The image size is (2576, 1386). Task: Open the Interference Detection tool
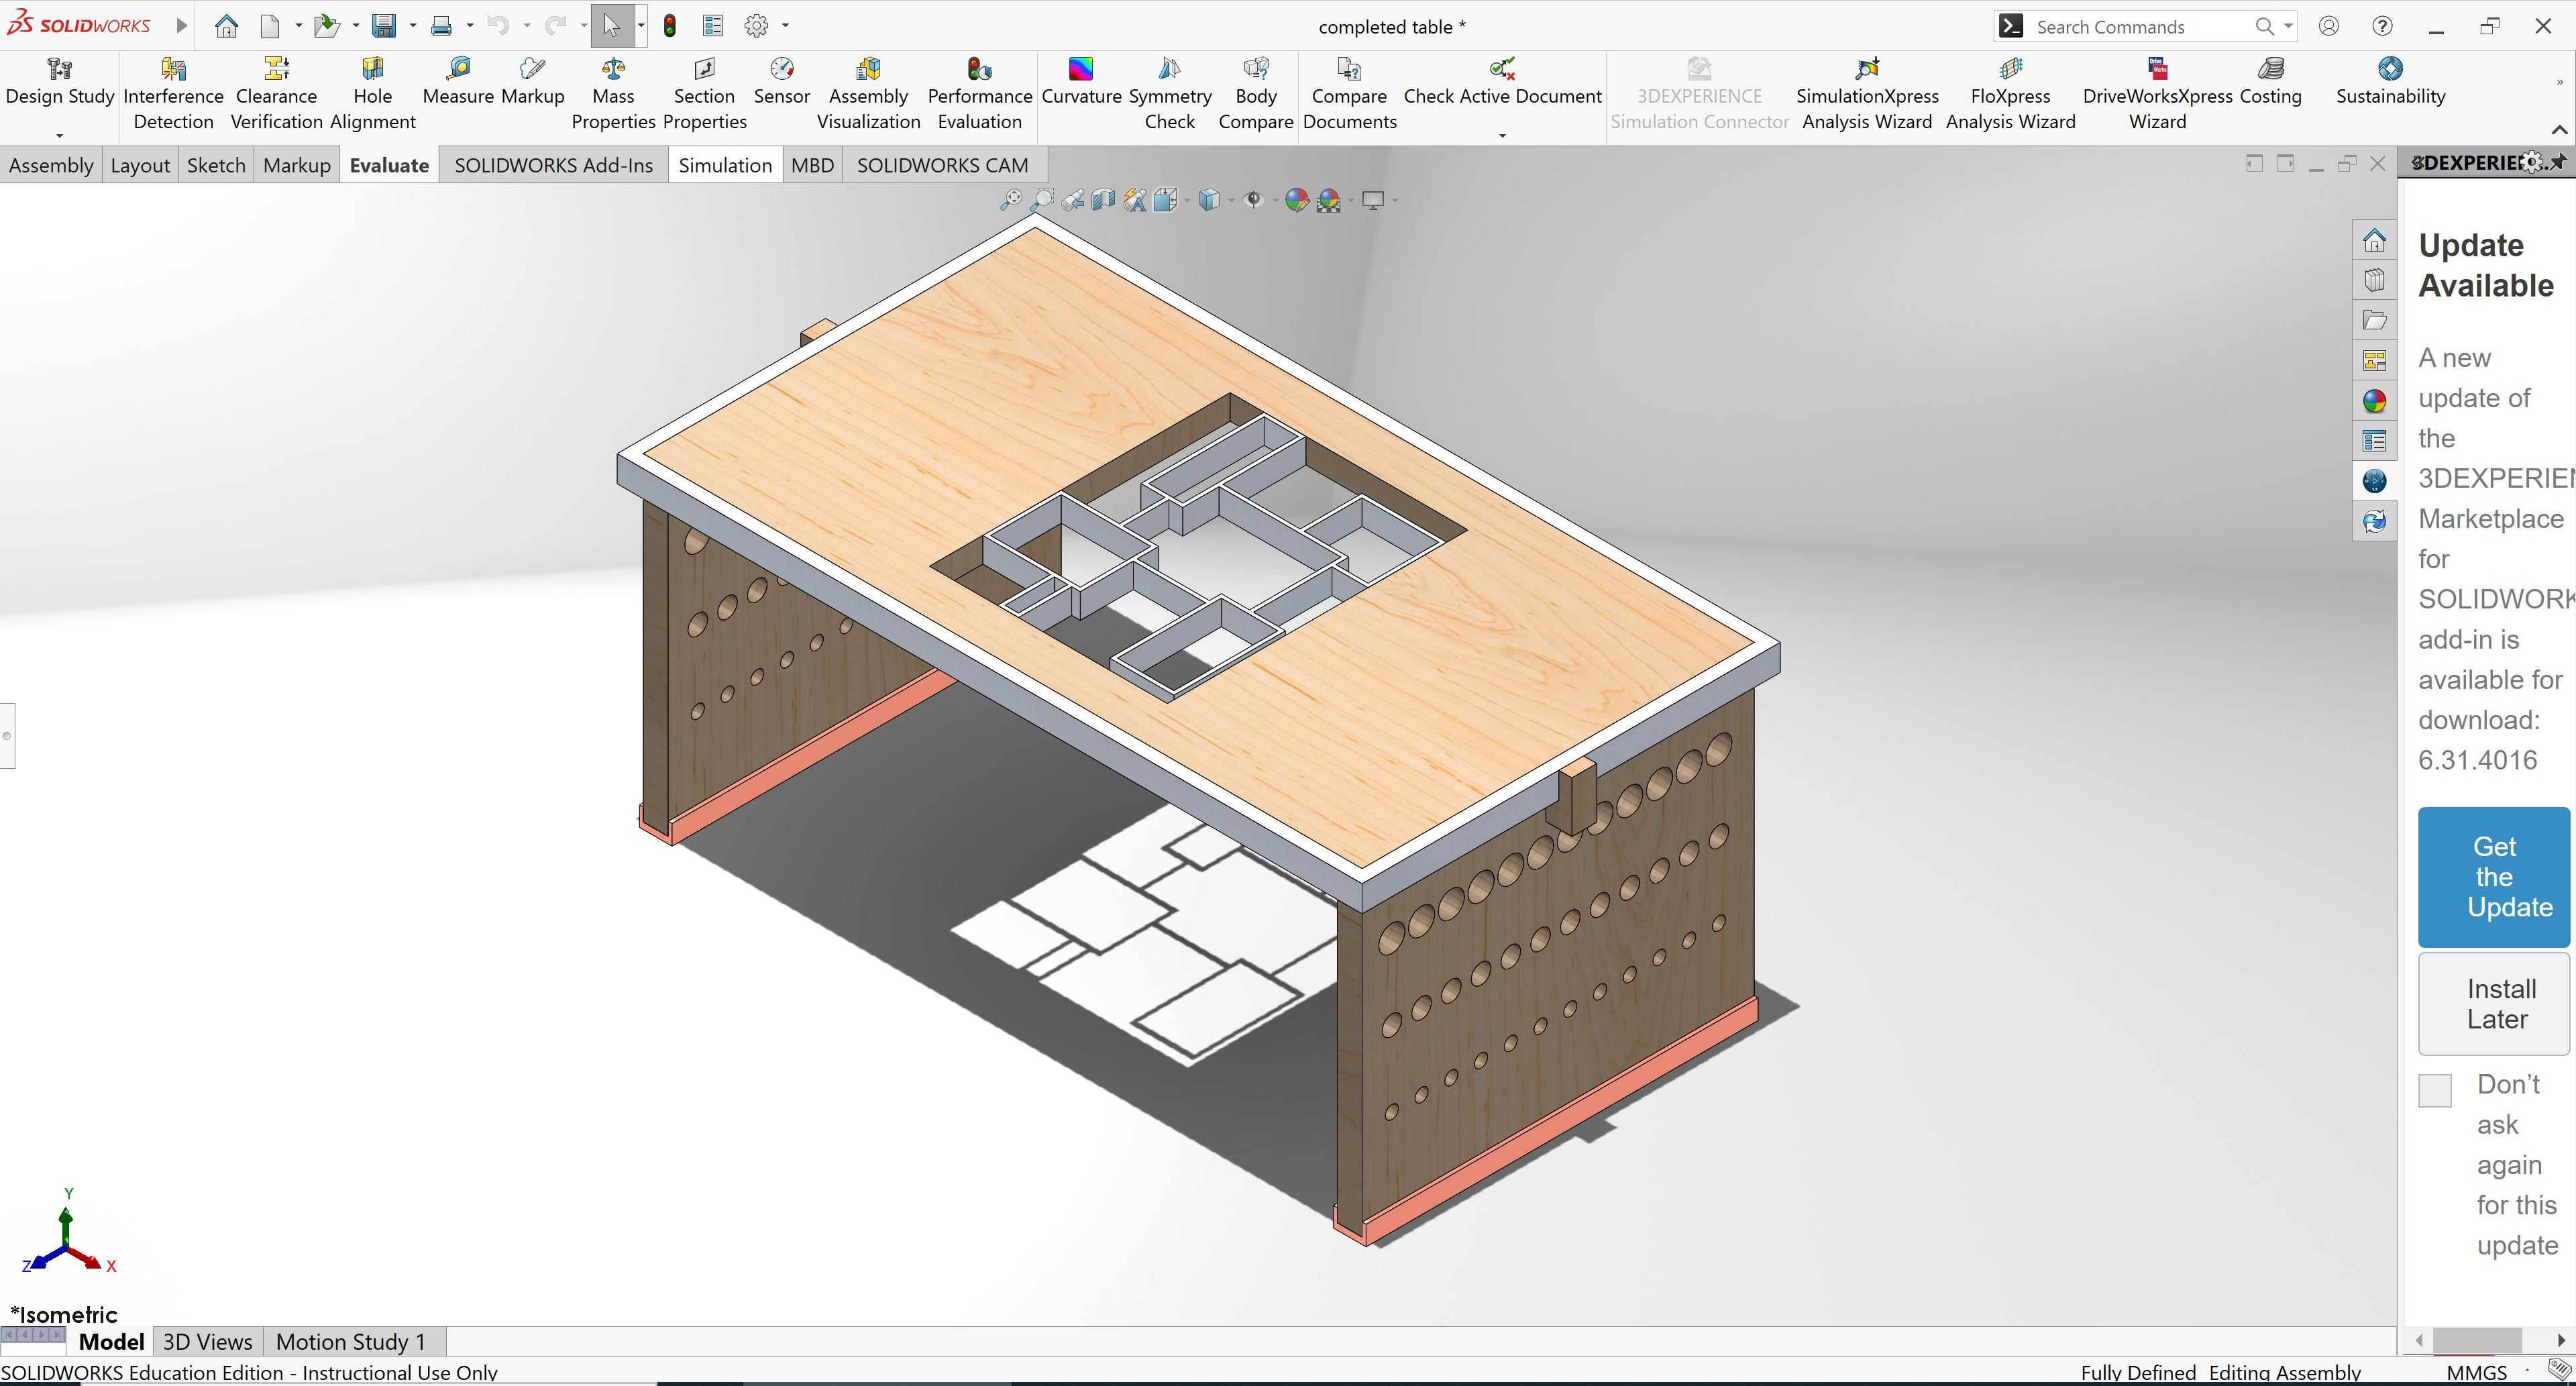(173, 94)
